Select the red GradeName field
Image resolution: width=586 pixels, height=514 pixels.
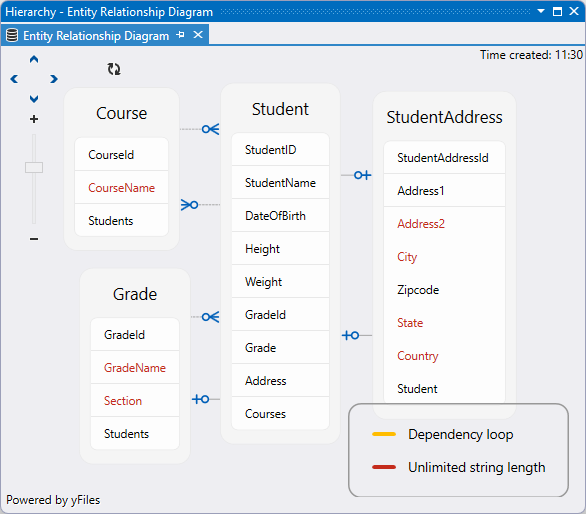click(x=135, y=367)
